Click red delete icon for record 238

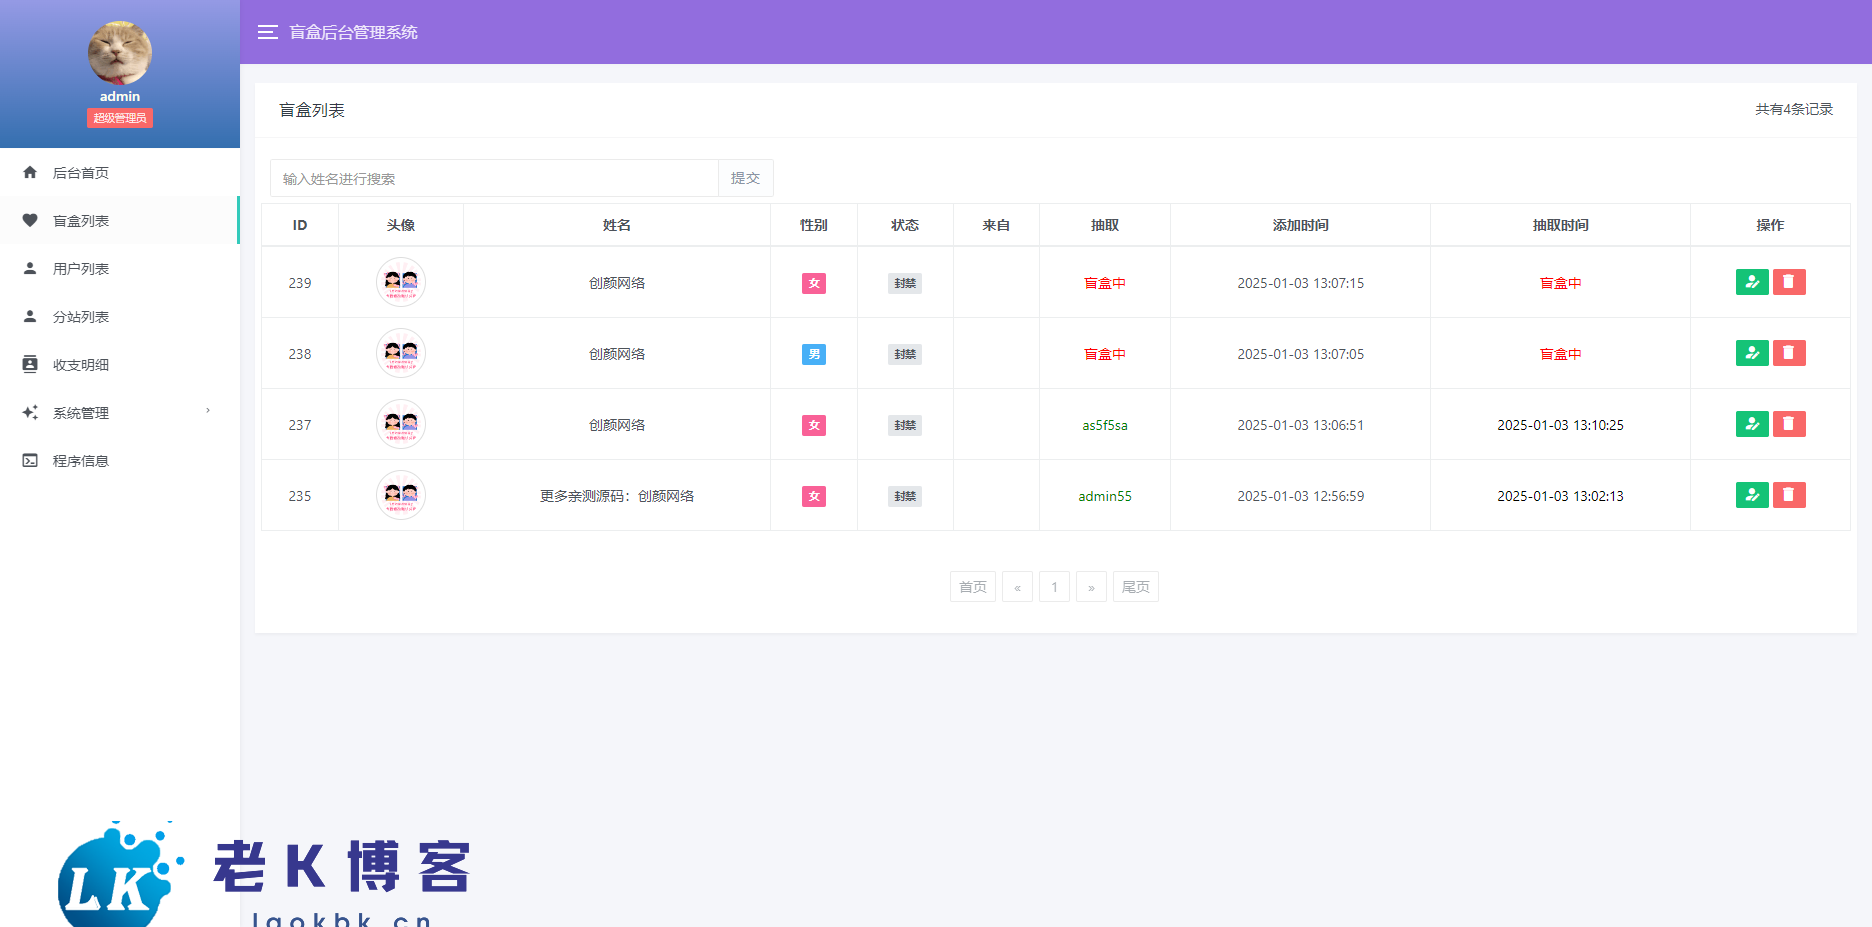click(x=1789, y=353)
